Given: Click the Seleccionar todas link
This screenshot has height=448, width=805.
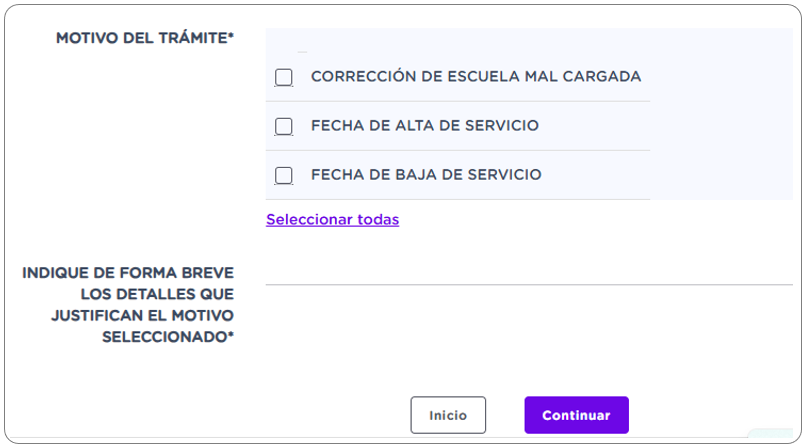Looking at the screenshot, I should (x=332, y=220).
